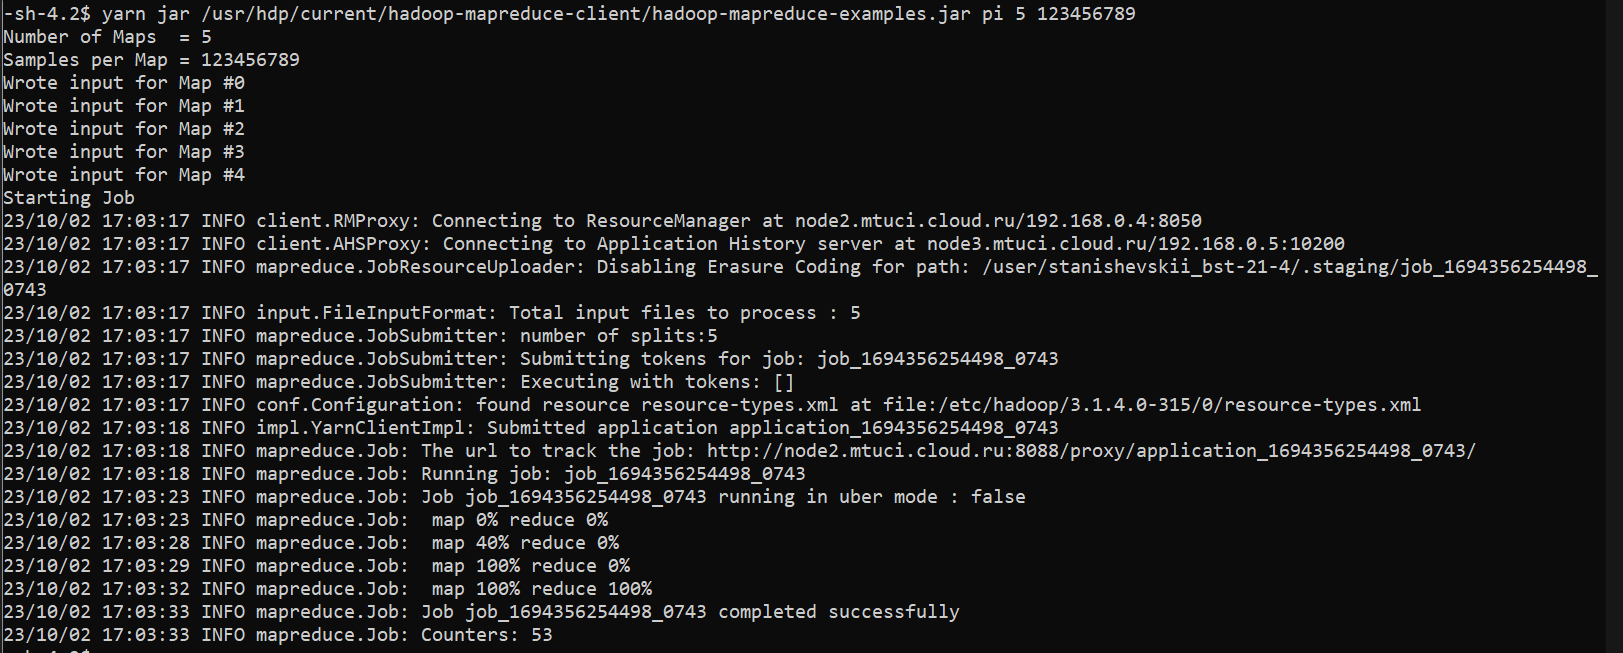This screenshot has width=1623, height=653.
Task: Click the 'Samples per Map = 123456789' text
Action: 151,60
